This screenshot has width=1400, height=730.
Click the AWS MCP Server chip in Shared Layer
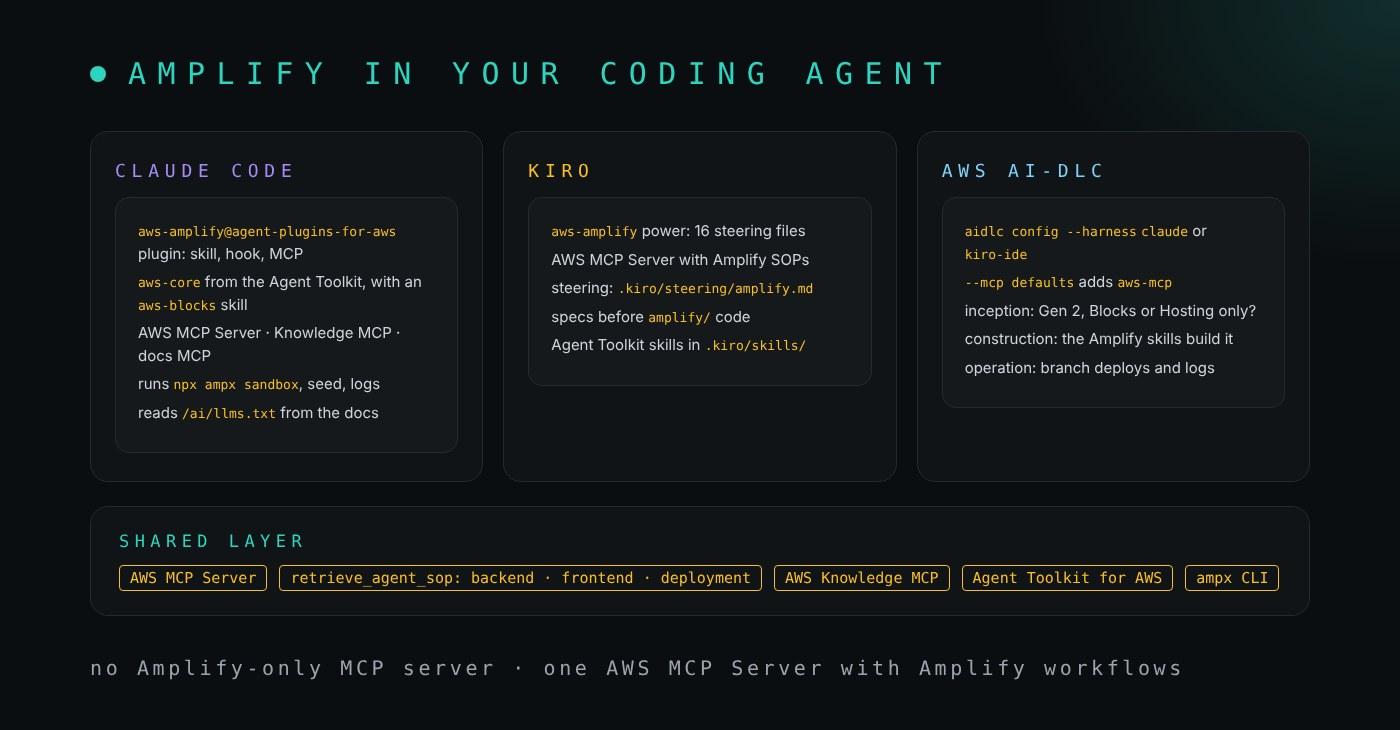[x=193, y=578]
